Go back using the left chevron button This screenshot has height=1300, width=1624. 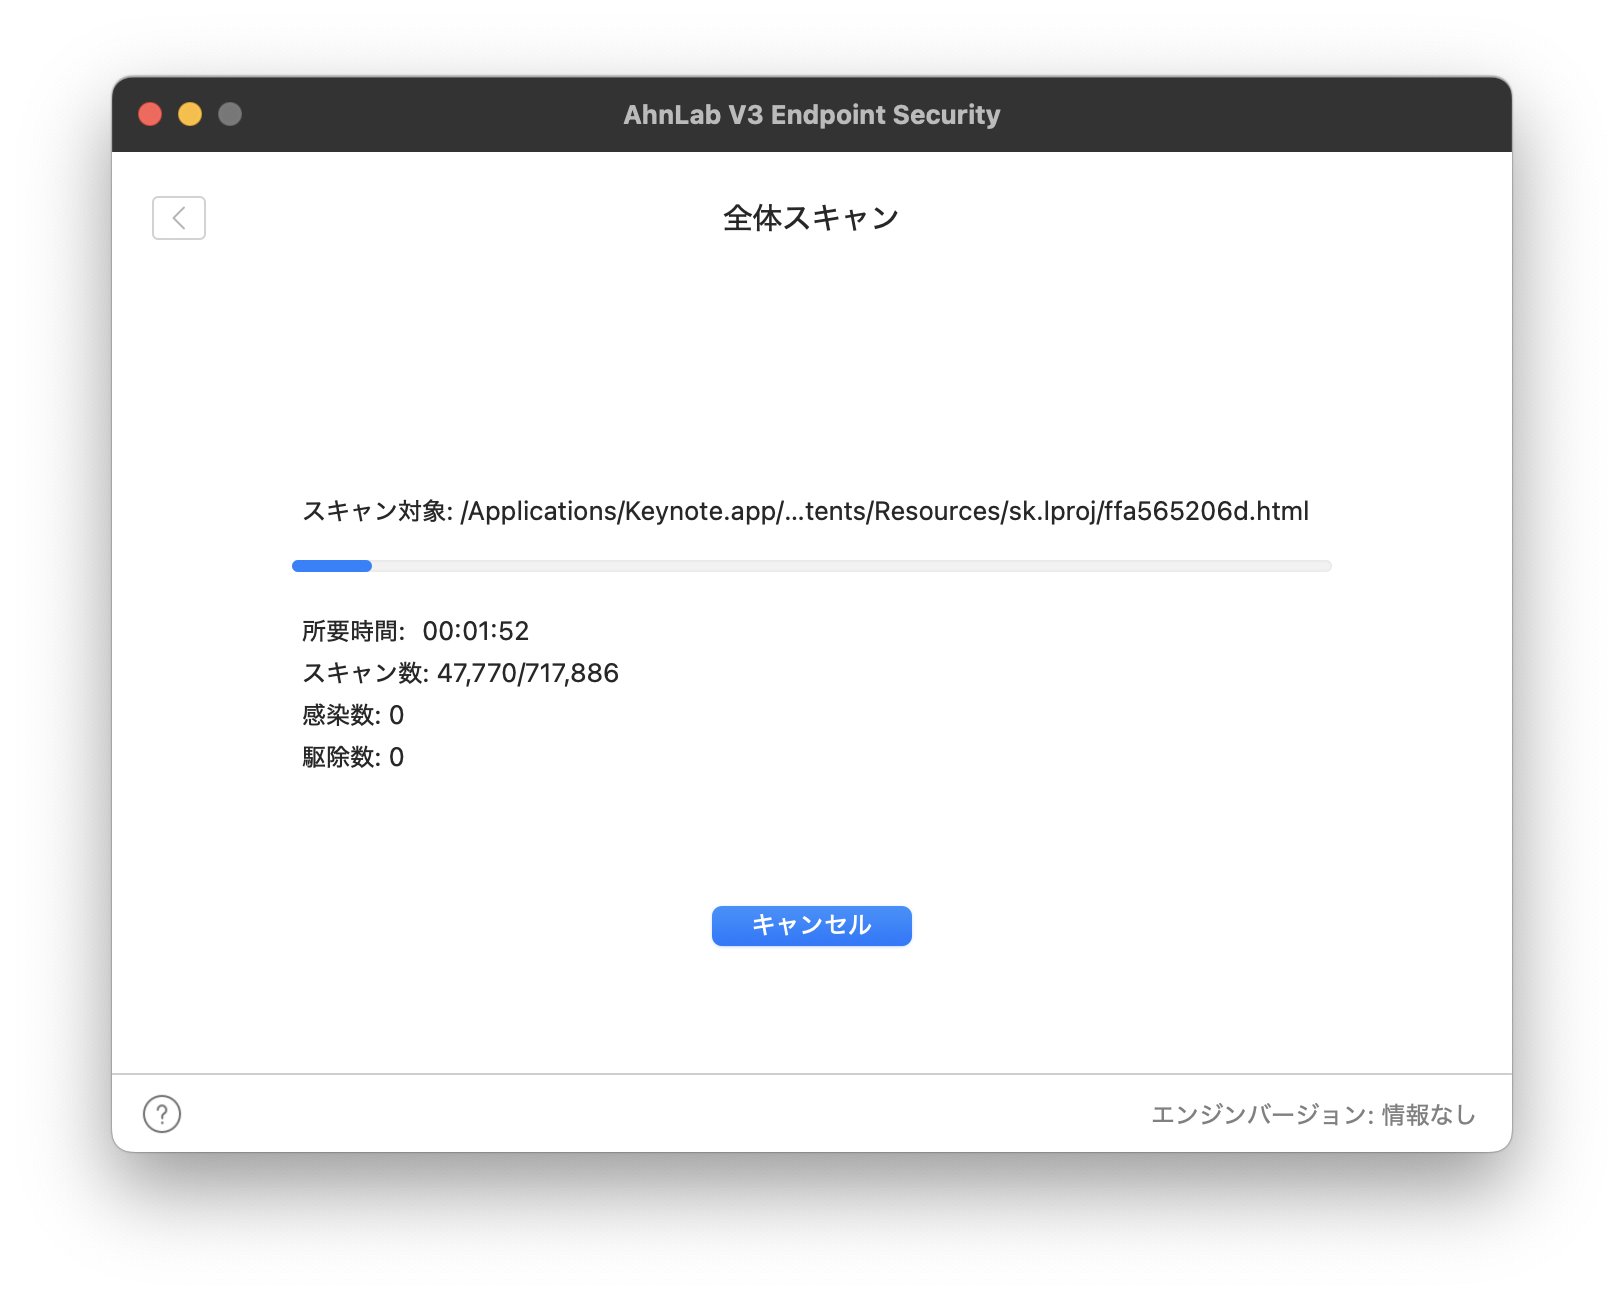(x=179, y=218)
